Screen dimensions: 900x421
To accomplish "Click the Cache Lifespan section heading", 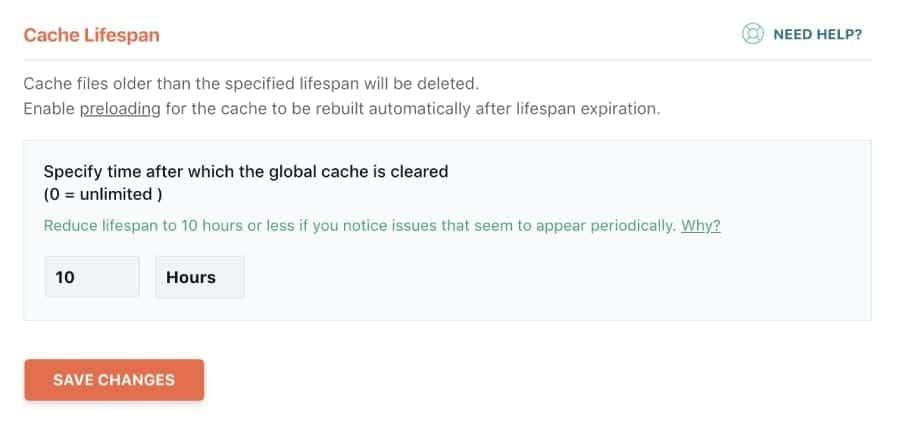I will (91, 35).
